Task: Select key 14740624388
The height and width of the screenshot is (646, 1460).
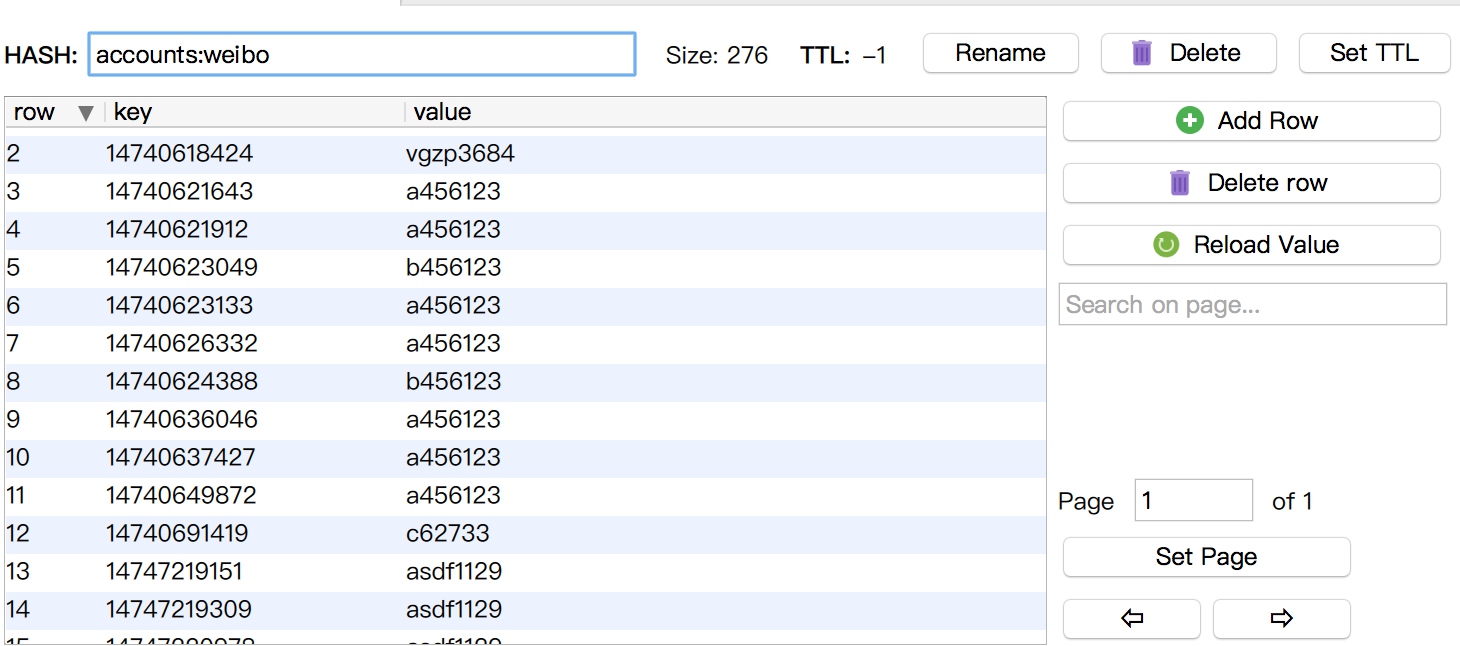Action: click(x=182, y=382)
